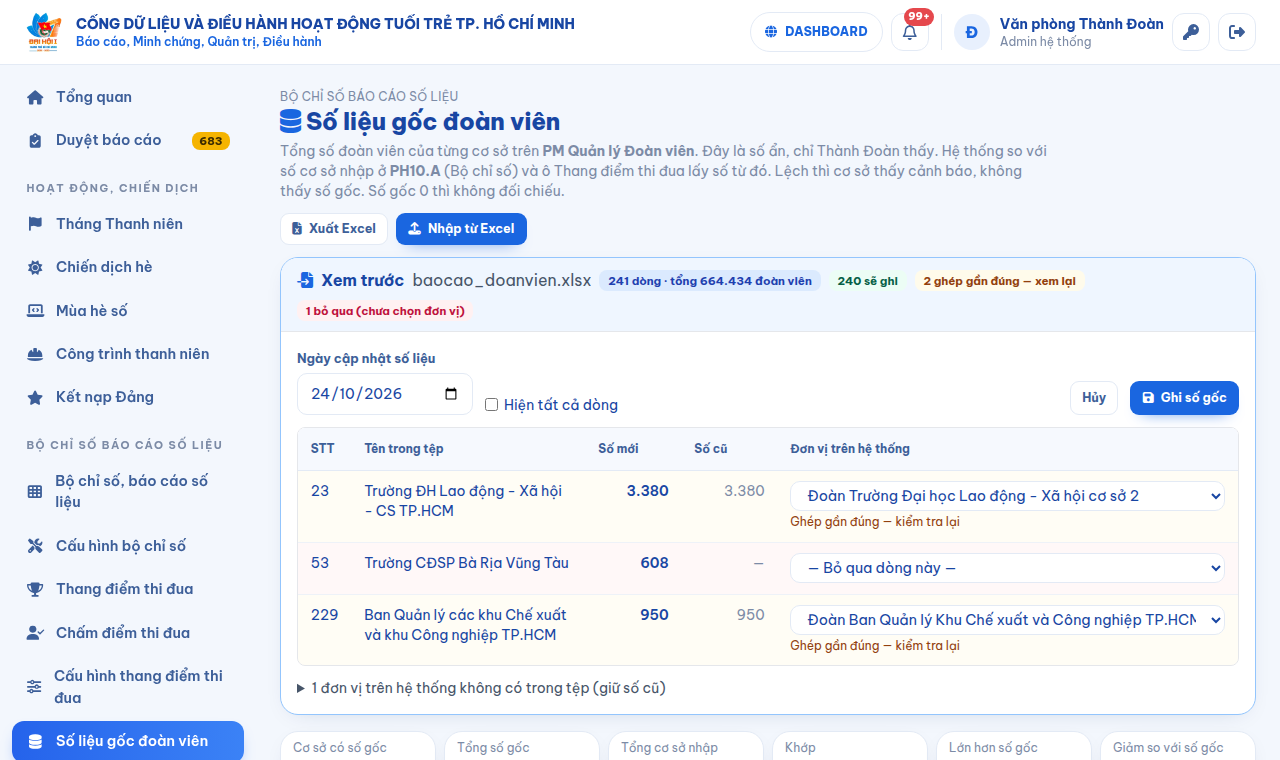Click the sun icon beside Chiến dịch hè

tap(35, 267)
